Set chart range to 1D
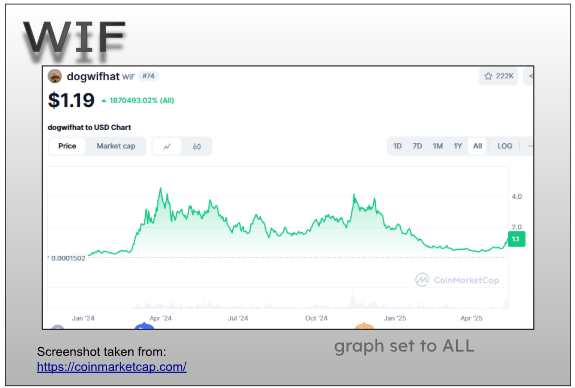Screen dimensions: 575x388 (398, 146)
